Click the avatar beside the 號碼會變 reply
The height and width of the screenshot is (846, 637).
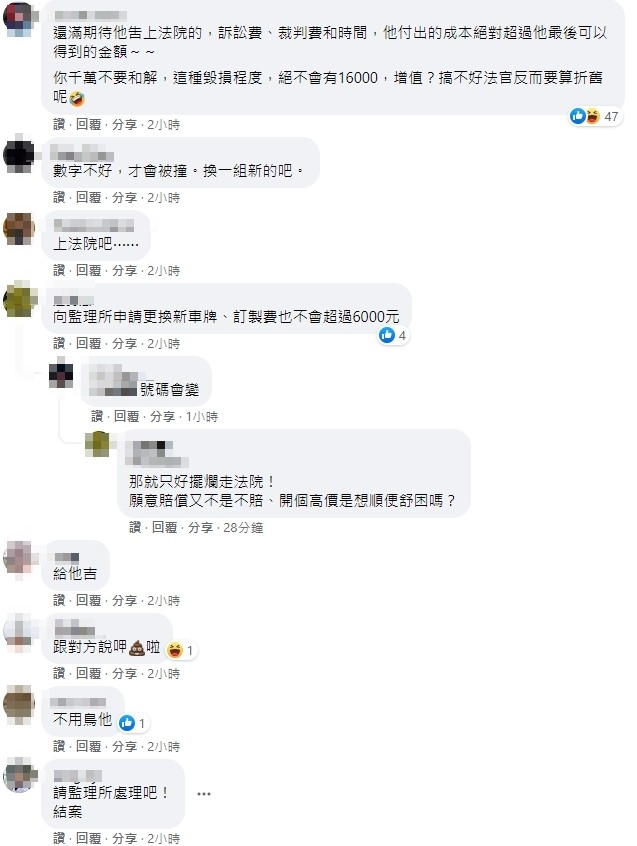(61, 374)
